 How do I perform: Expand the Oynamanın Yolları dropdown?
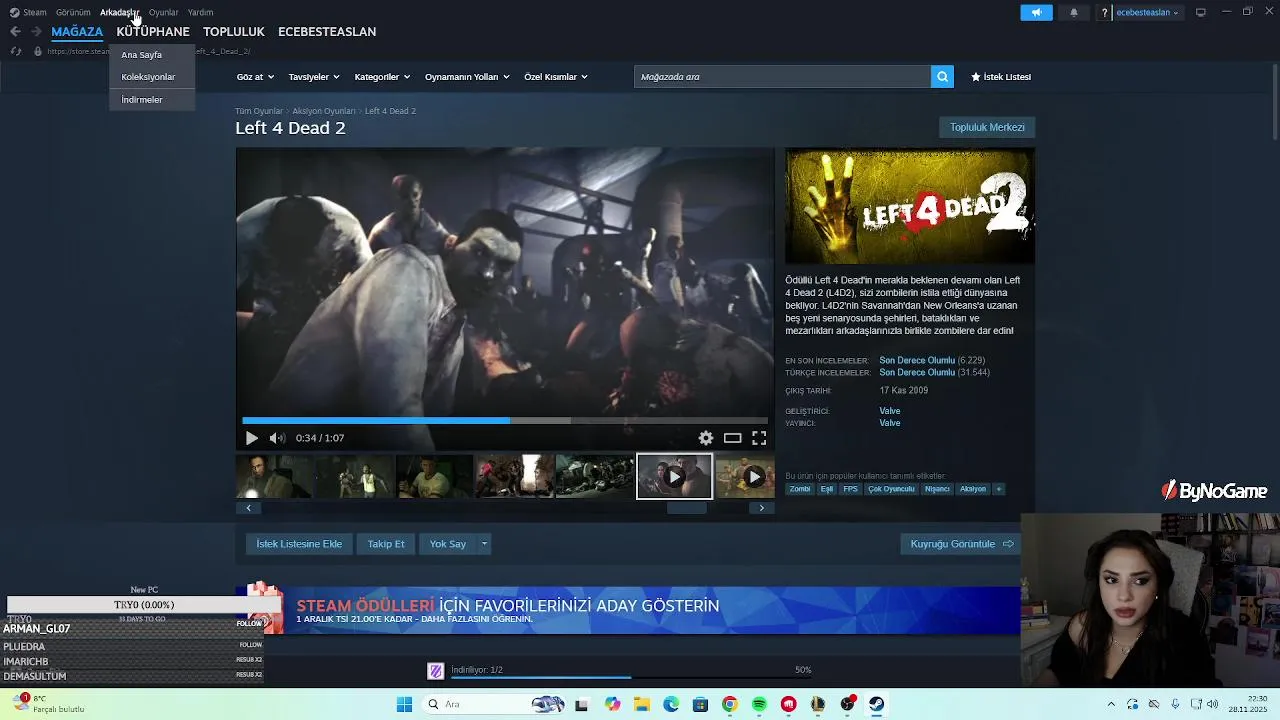467,77
